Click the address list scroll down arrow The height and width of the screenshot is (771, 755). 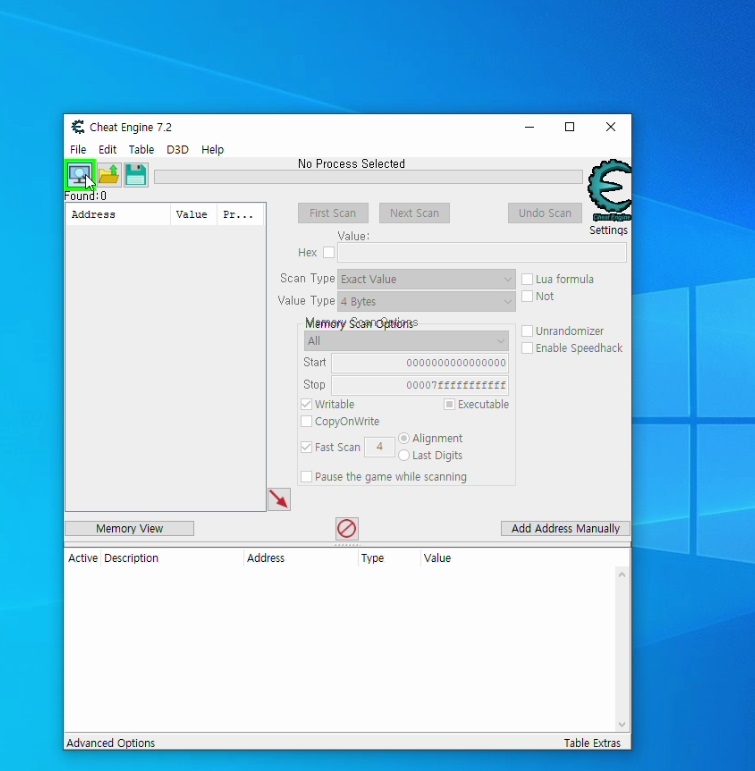(622, 725)
